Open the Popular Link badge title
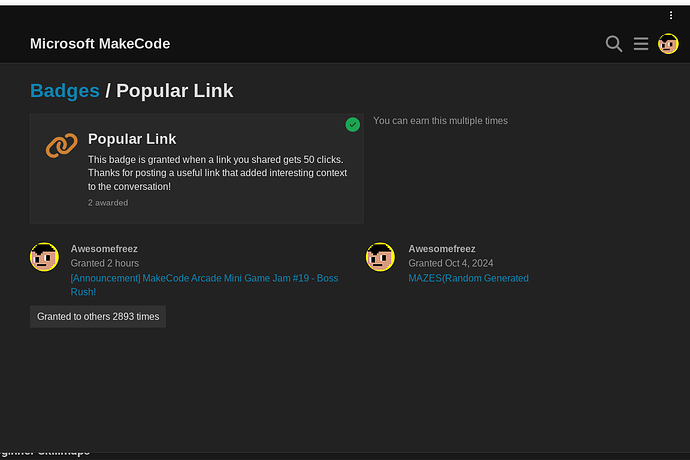 (x=132, y=139)
